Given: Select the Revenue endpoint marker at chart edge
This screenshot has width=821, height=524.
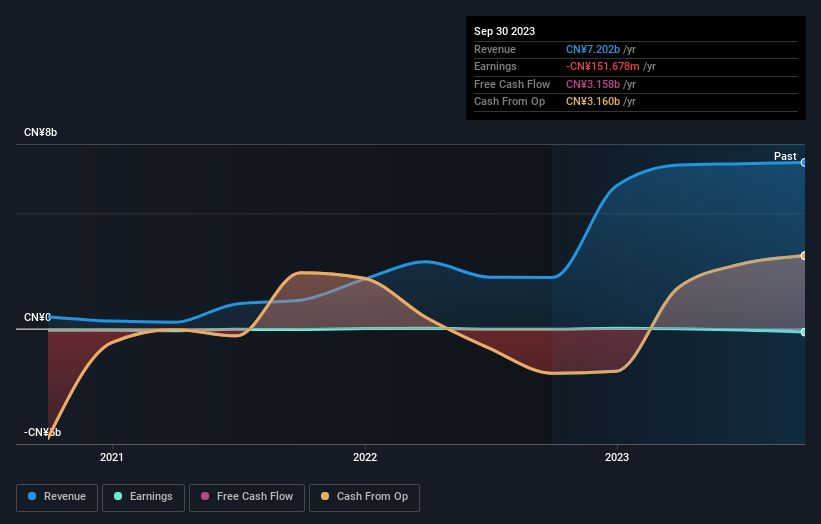Looking at the screenshot, I should click(804, 163).
